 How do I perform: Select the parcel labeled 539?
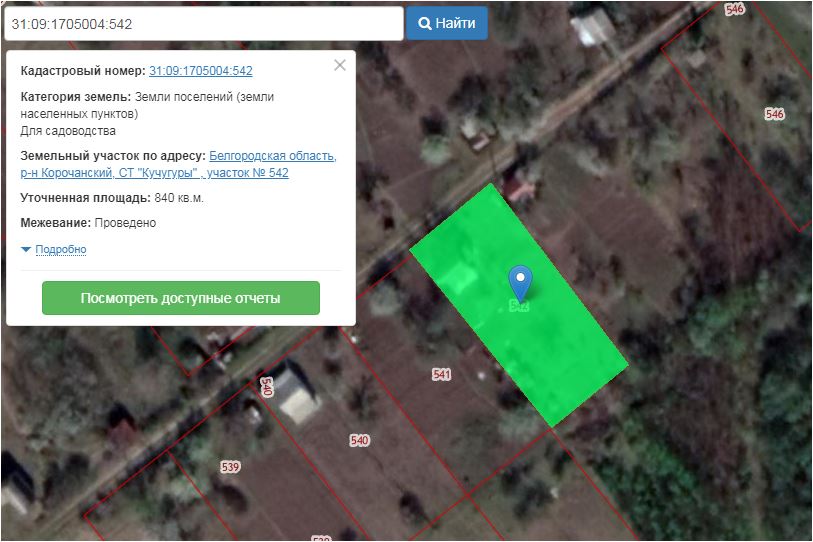coord(230,467)
